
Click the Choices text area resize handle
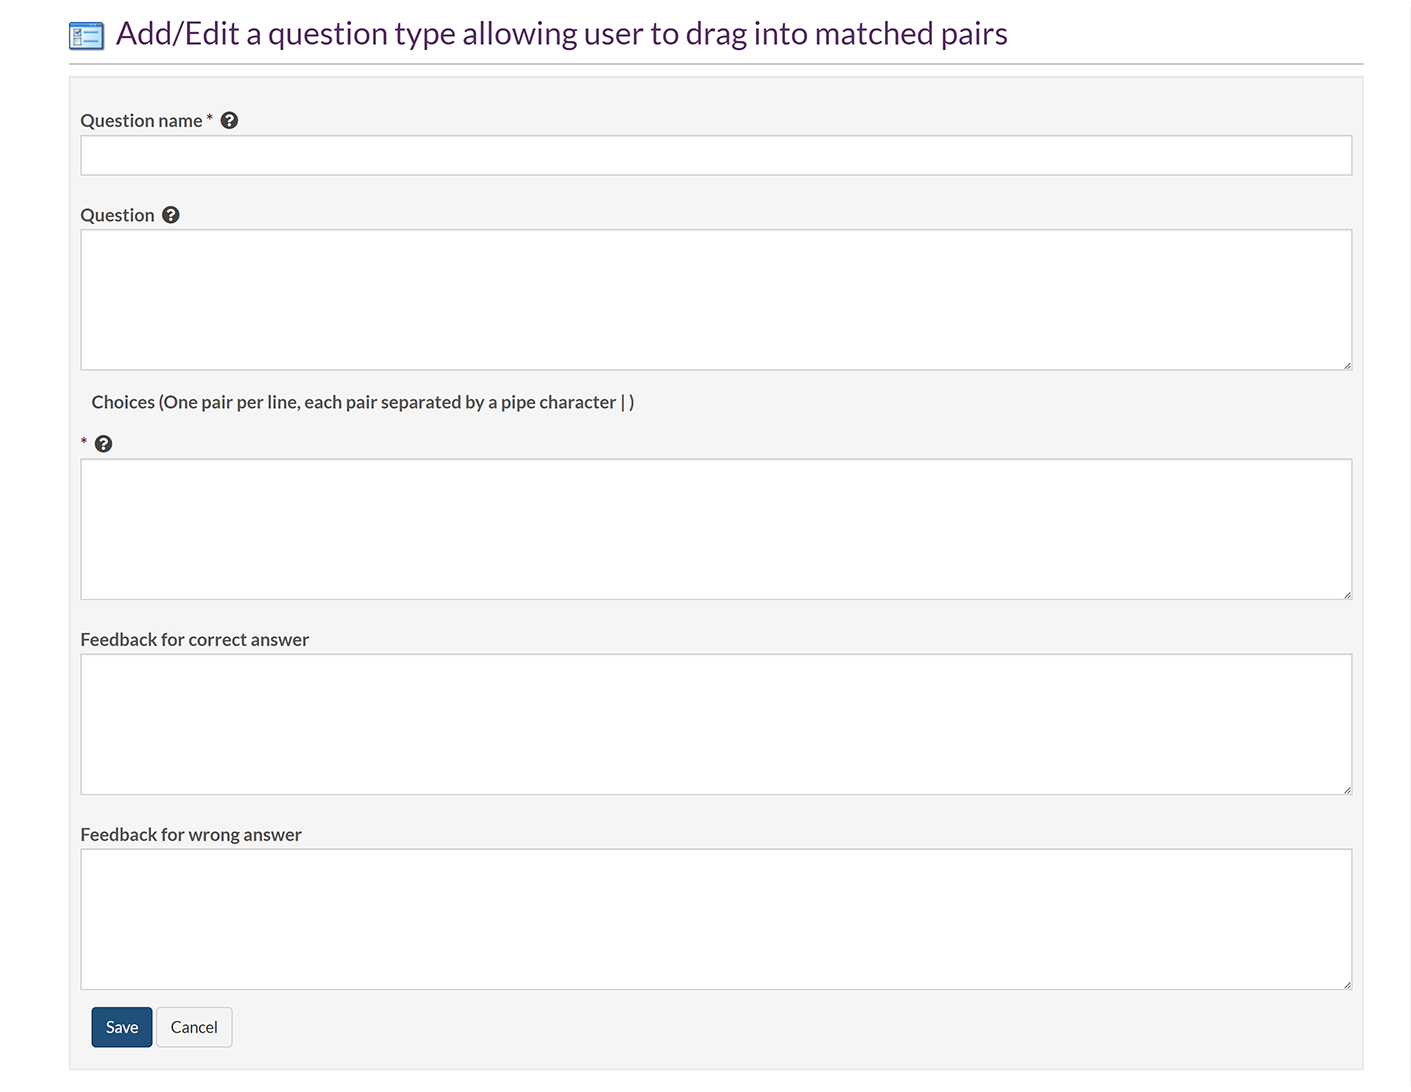pos(1347,595)
